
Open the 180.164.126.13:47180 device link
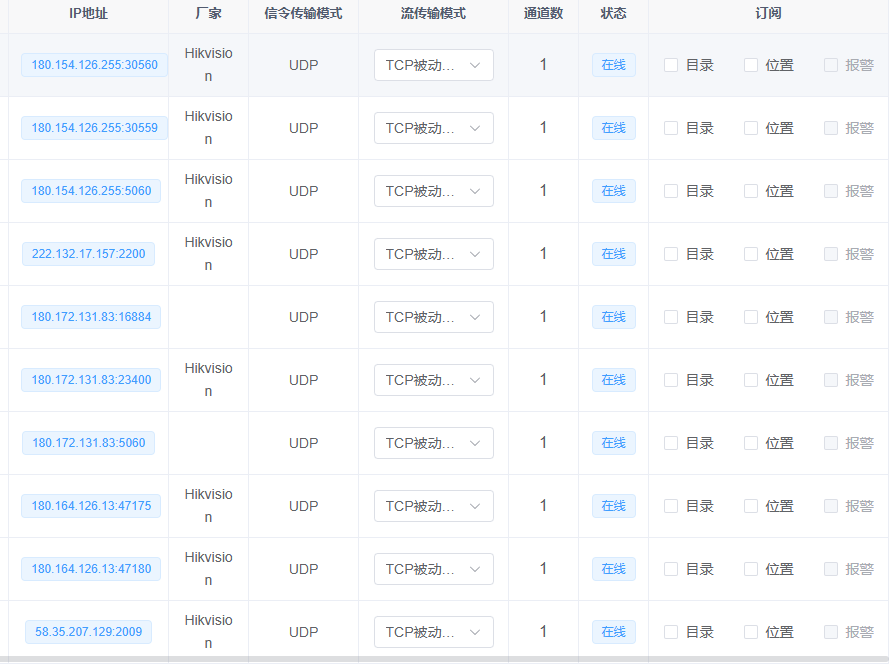pos(90,569)
